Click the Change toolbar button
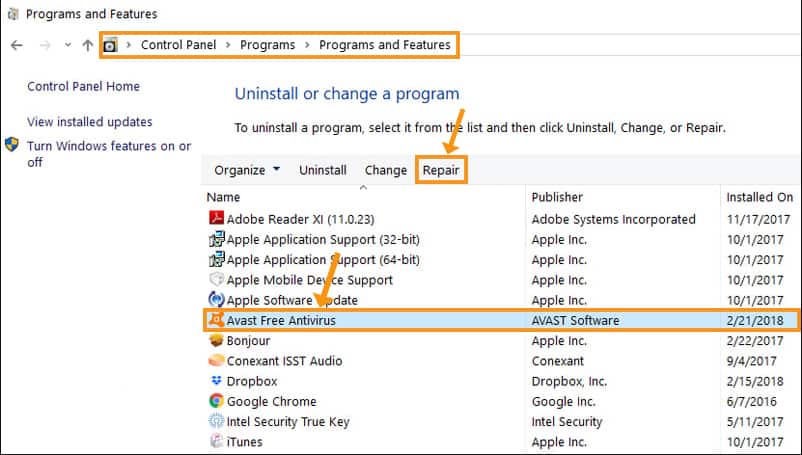Image resolution: width=802 pixels, height=455 pixels. pos(386,170)
